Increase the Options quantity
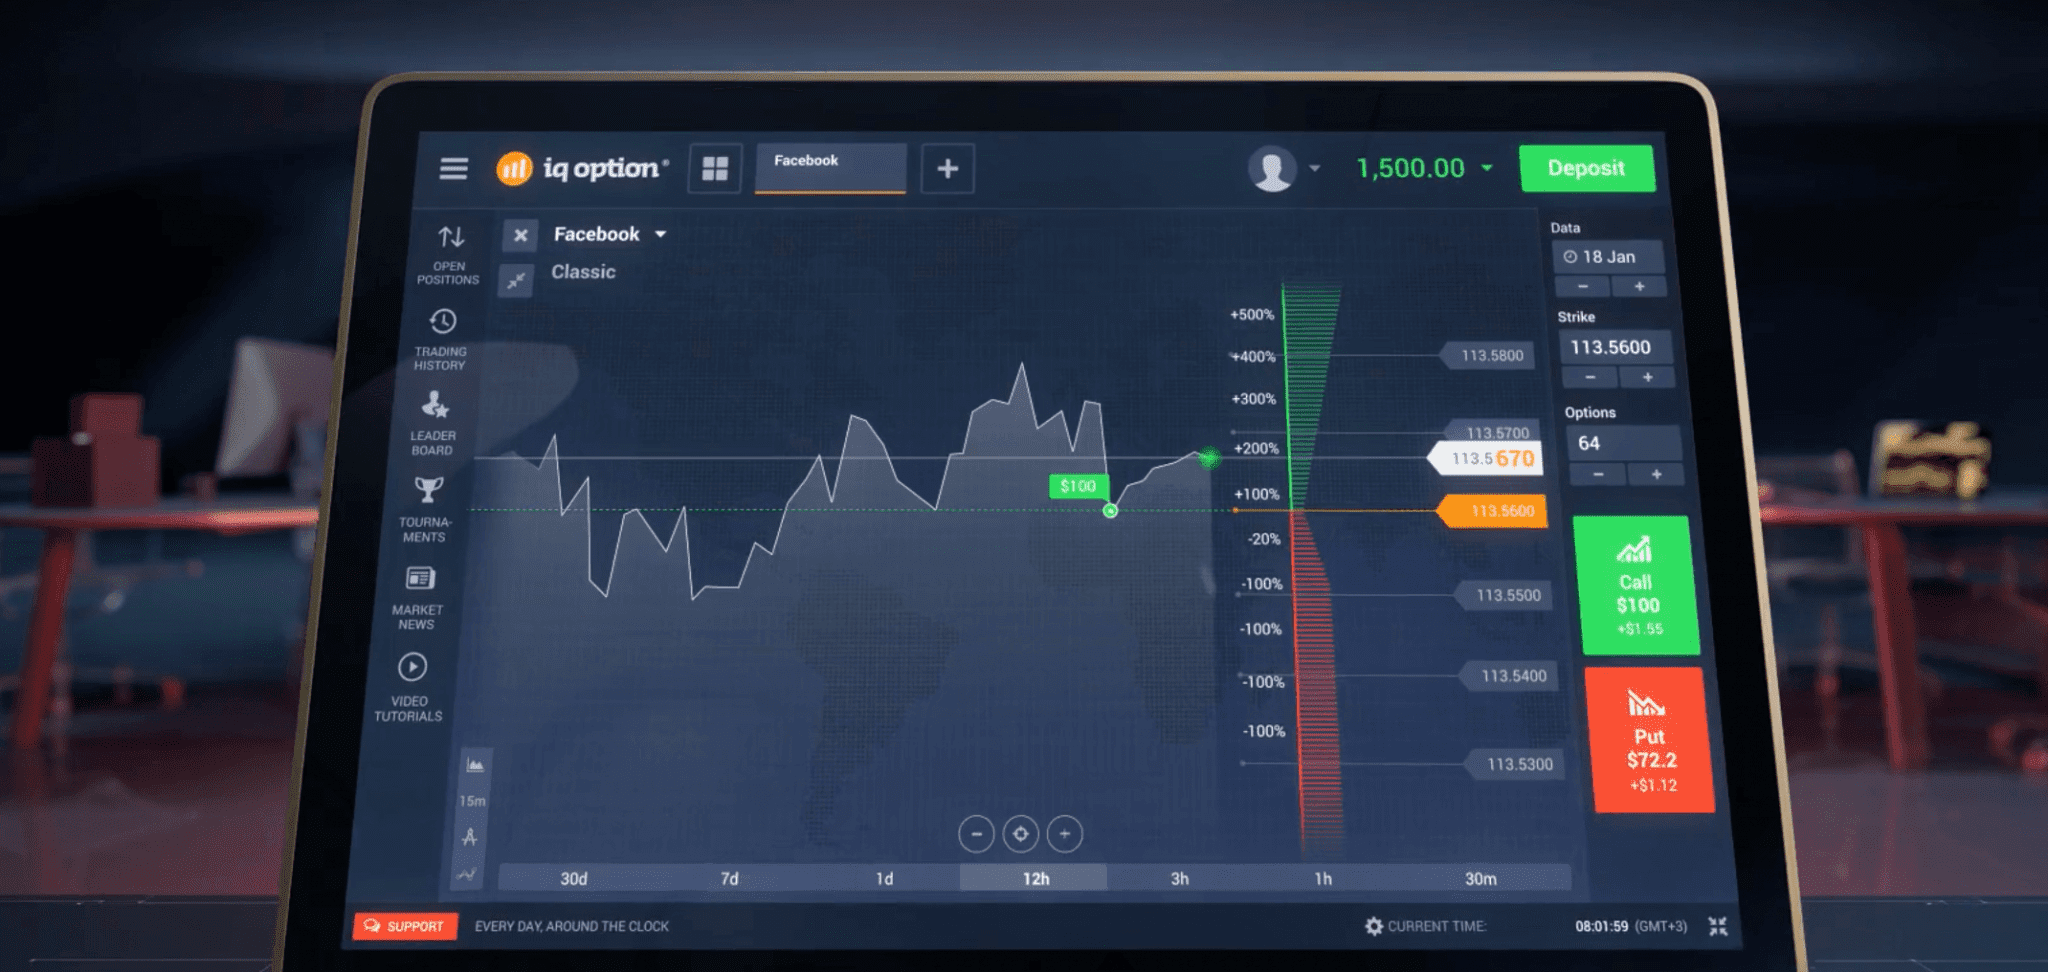 1656,474
